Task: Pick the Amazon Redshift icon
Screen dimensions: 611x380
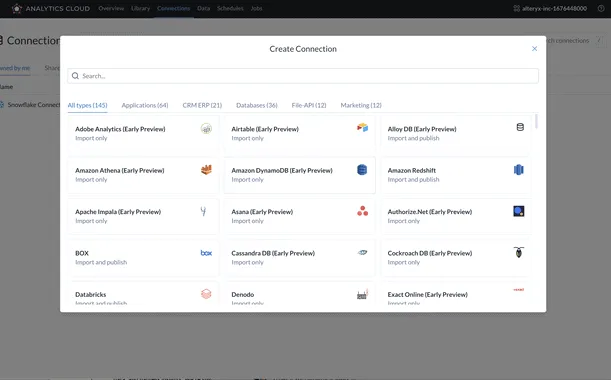Action: pyautogui.click(x=519, y=170)
